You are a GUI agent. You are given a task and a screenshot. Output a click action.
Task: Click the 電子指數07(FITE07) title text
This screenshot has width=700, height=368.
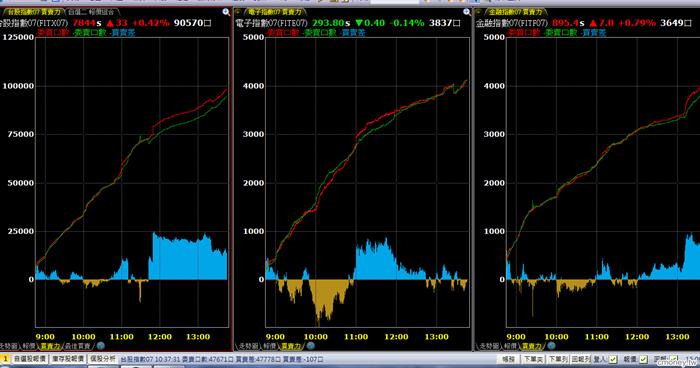[x=271, y=23]
